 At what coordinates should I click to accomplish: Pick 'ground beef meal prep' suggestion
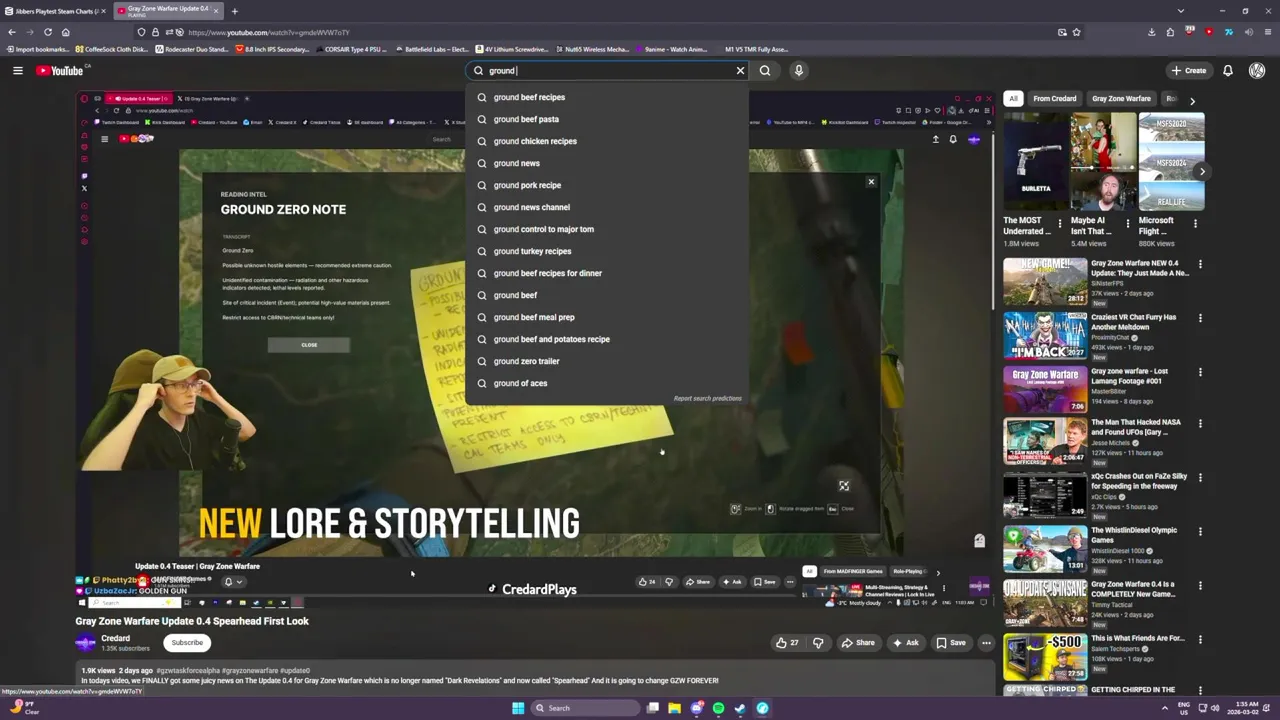[607, 317]
